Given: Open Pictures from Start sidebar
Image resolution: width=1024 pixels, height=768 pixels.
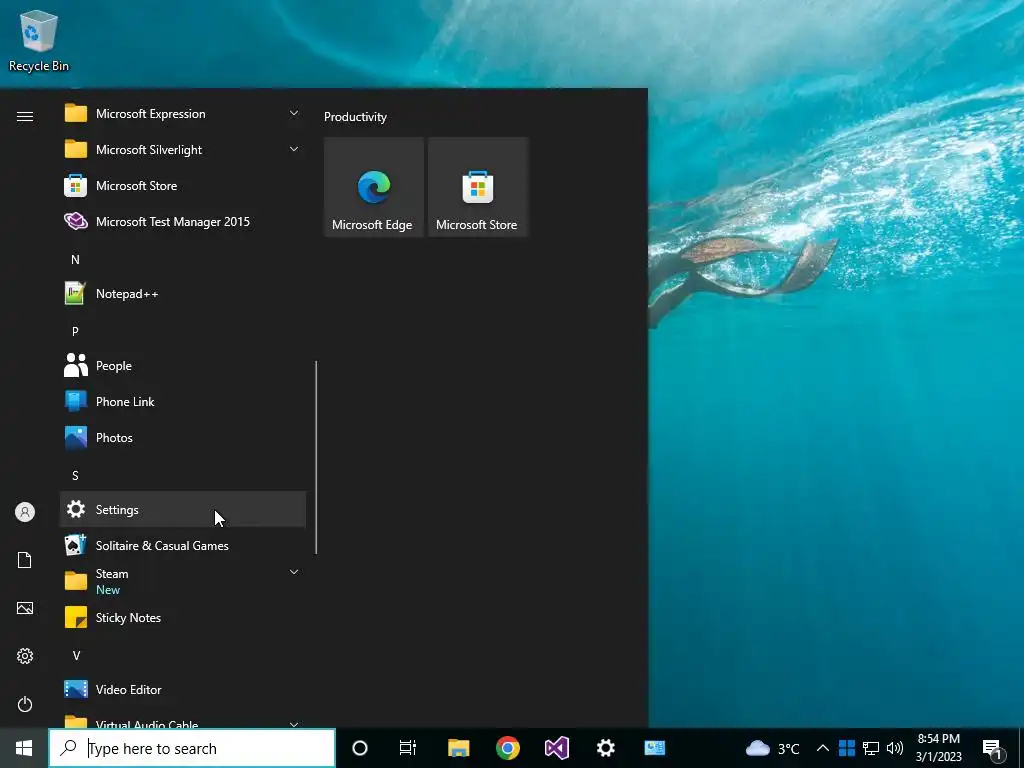Looking at the screenshot, I should click(x=25, y=608).
